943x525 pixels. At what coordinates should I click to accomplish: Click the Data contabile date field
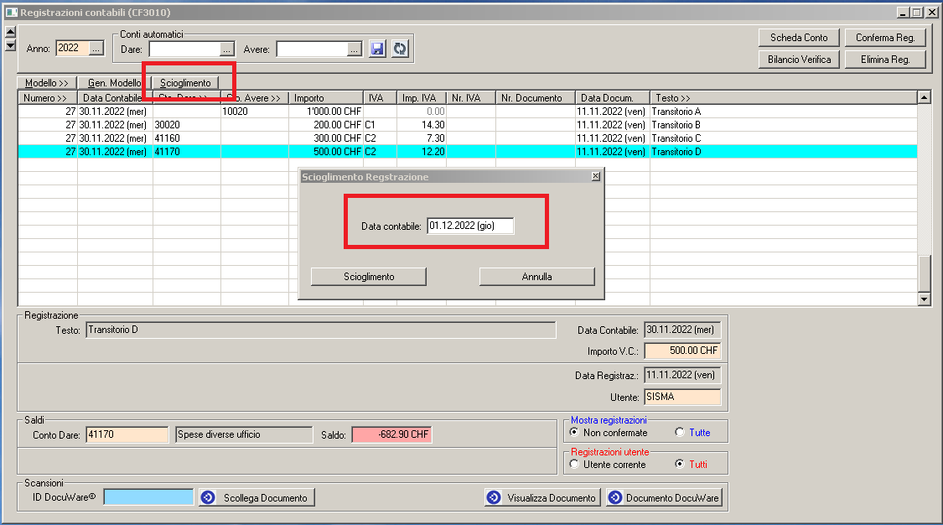pyautogui.click(x=469, y=226)
